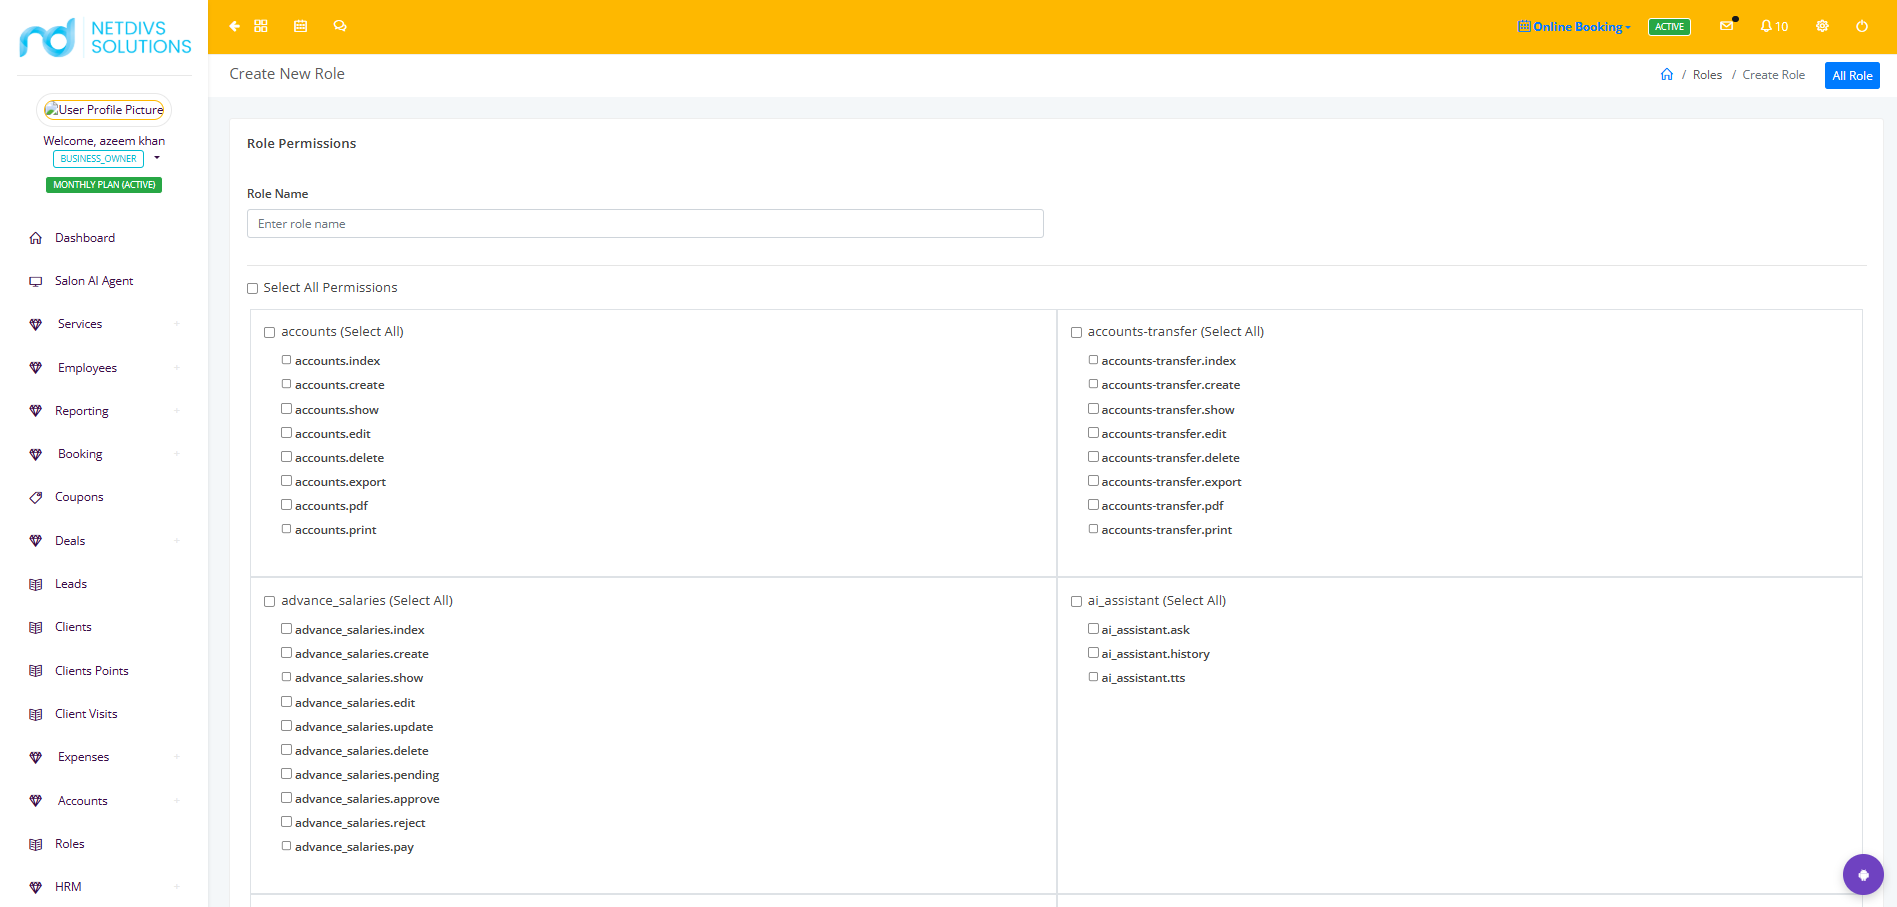Expand the Accounts submenu plus

coord(177,801)
